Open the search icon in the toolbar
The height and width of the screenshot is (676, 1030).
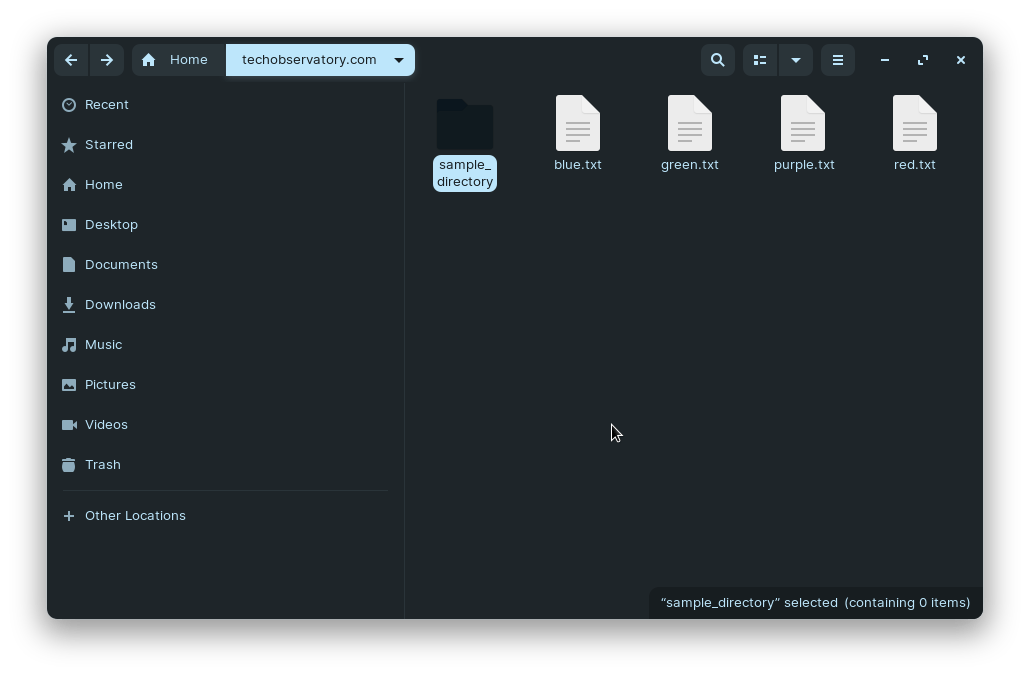pos(717,60)
